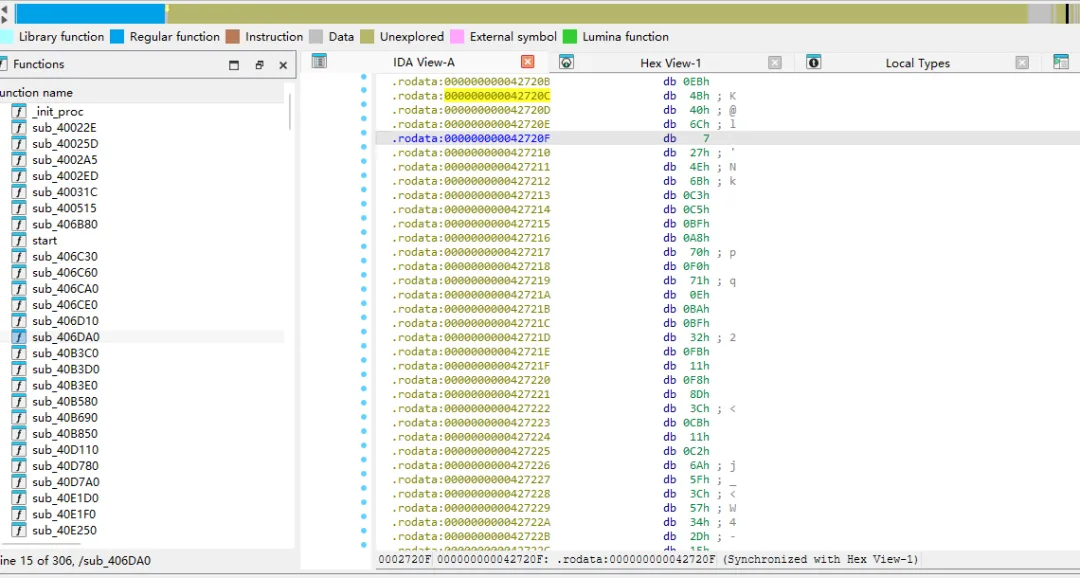Switch to the Hex View-1 tab

click(x=670, y=63)
